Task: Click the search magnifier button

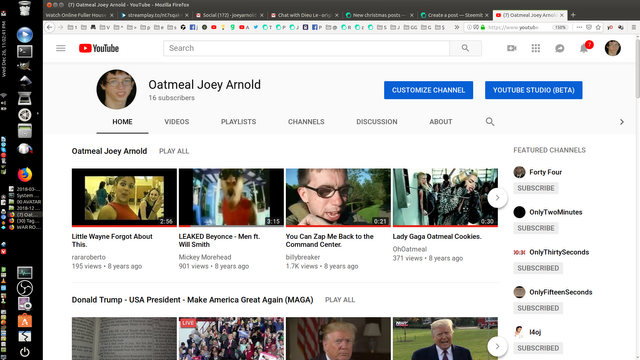Action: click(465, 48)
